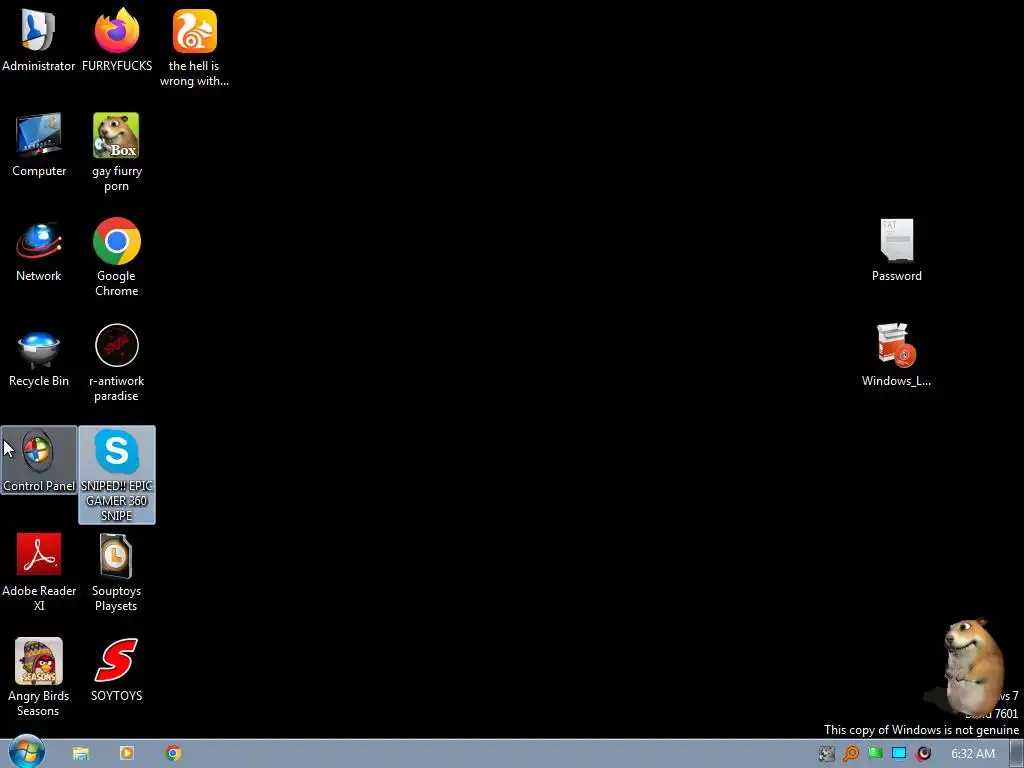
Task: Open Windows Explorer from the taskbar
Action: tap(80, 753)
